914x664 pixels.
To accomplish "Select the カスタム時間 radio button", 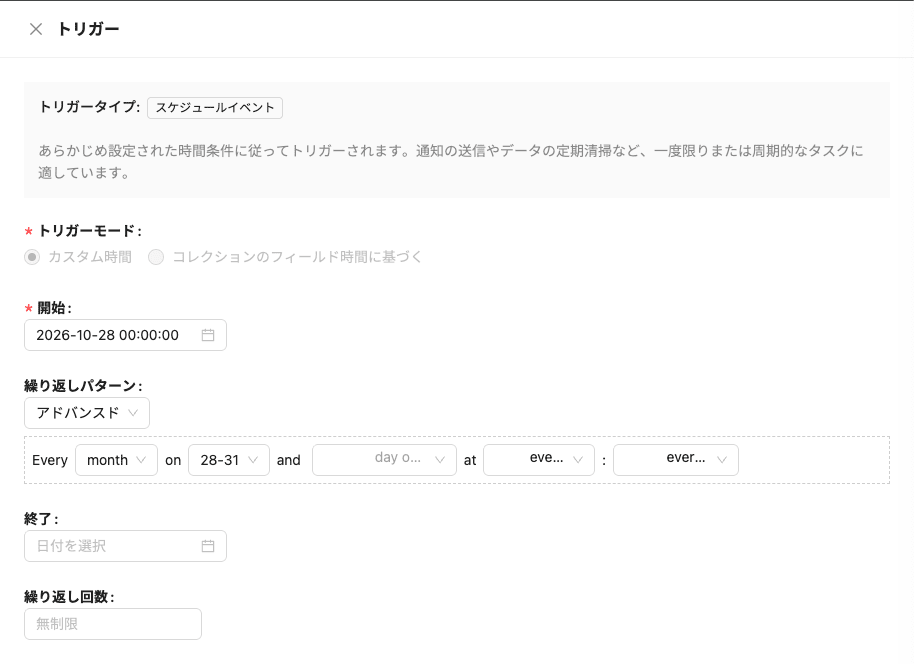I will [x=32, y=257].
